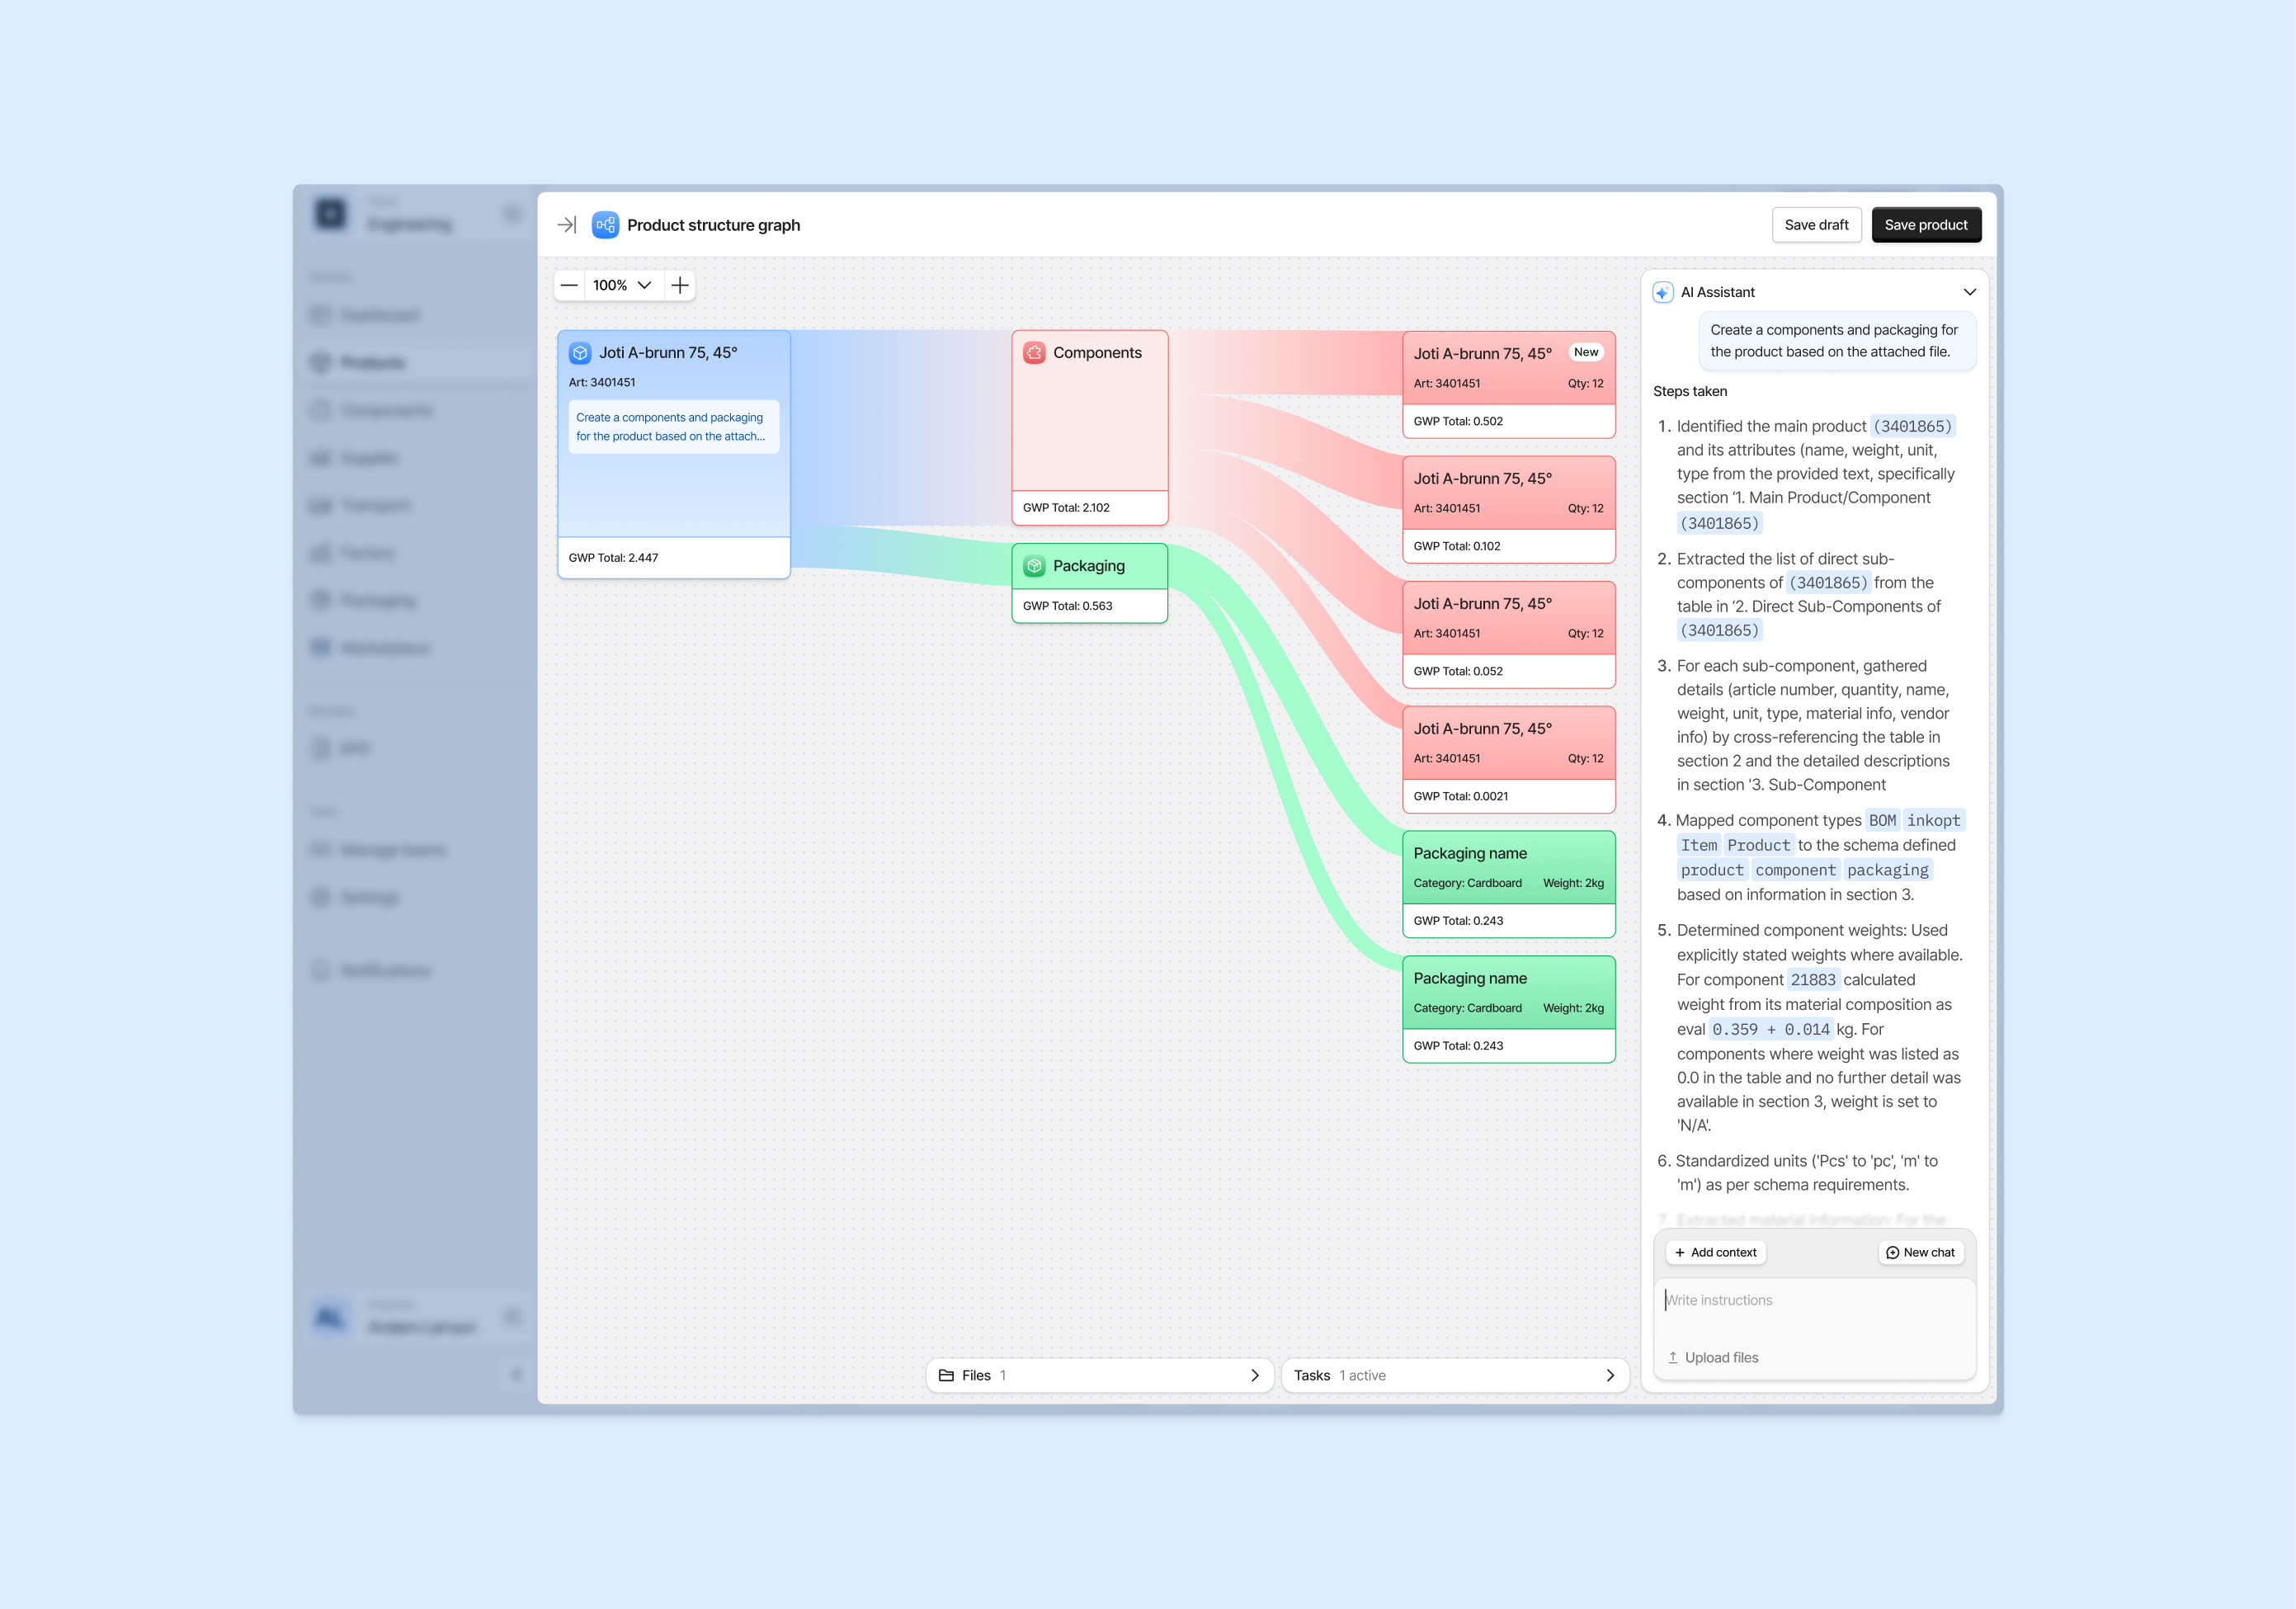This screenshot has width=2296, height=1609.
Task: Click Add context button
Action: click(x=1715, y=1252)
